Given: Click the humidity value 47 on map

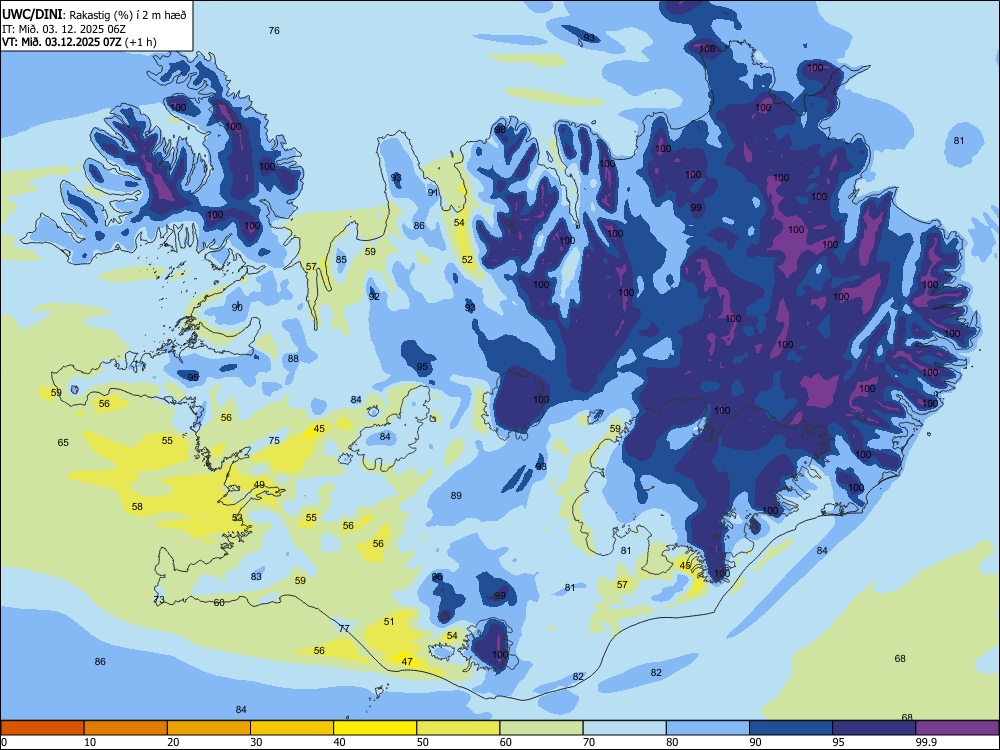Looking at the screenshot, I should point(407,662).
